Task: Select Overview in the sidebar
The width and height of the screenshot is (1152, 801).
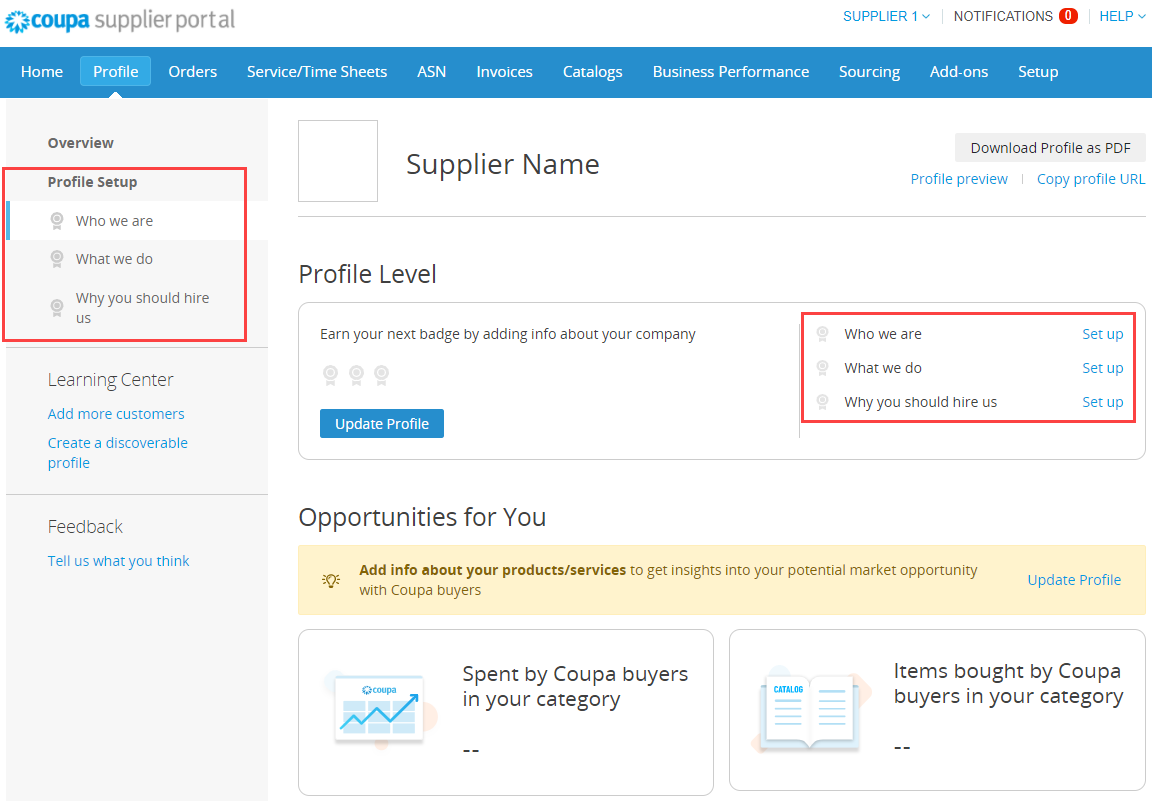Action: (x=81, y=143)
